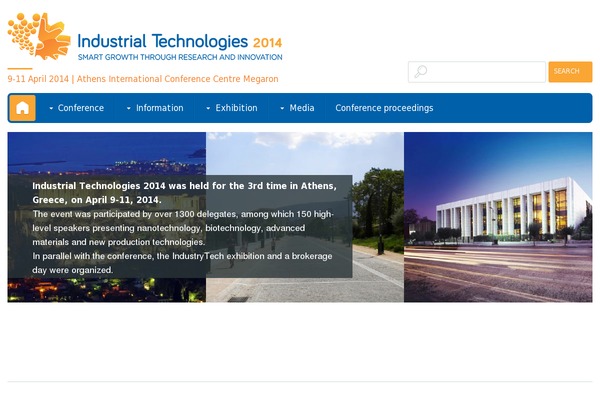Expand the Information dropdown arrow
This screenshot has width=600, height=400.
pyautogui.click(x=129, y=108)
